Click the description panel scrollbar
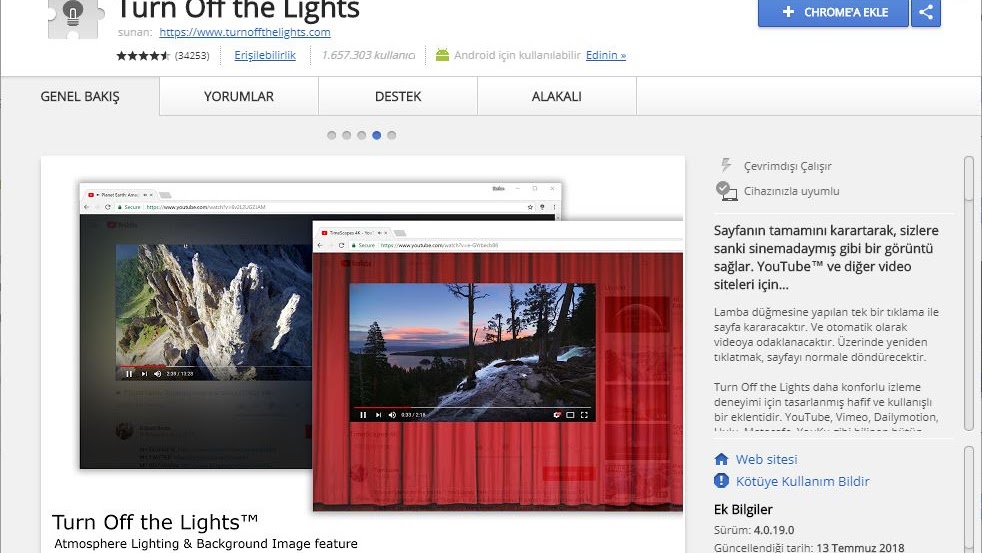This screenshot has width=982, height=553. pyautogui.click(x=969, y=293)
